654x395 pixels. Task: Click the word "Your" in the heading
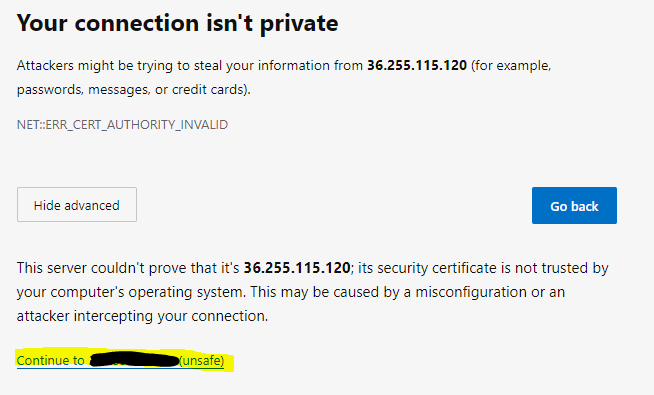pos(42,23)
